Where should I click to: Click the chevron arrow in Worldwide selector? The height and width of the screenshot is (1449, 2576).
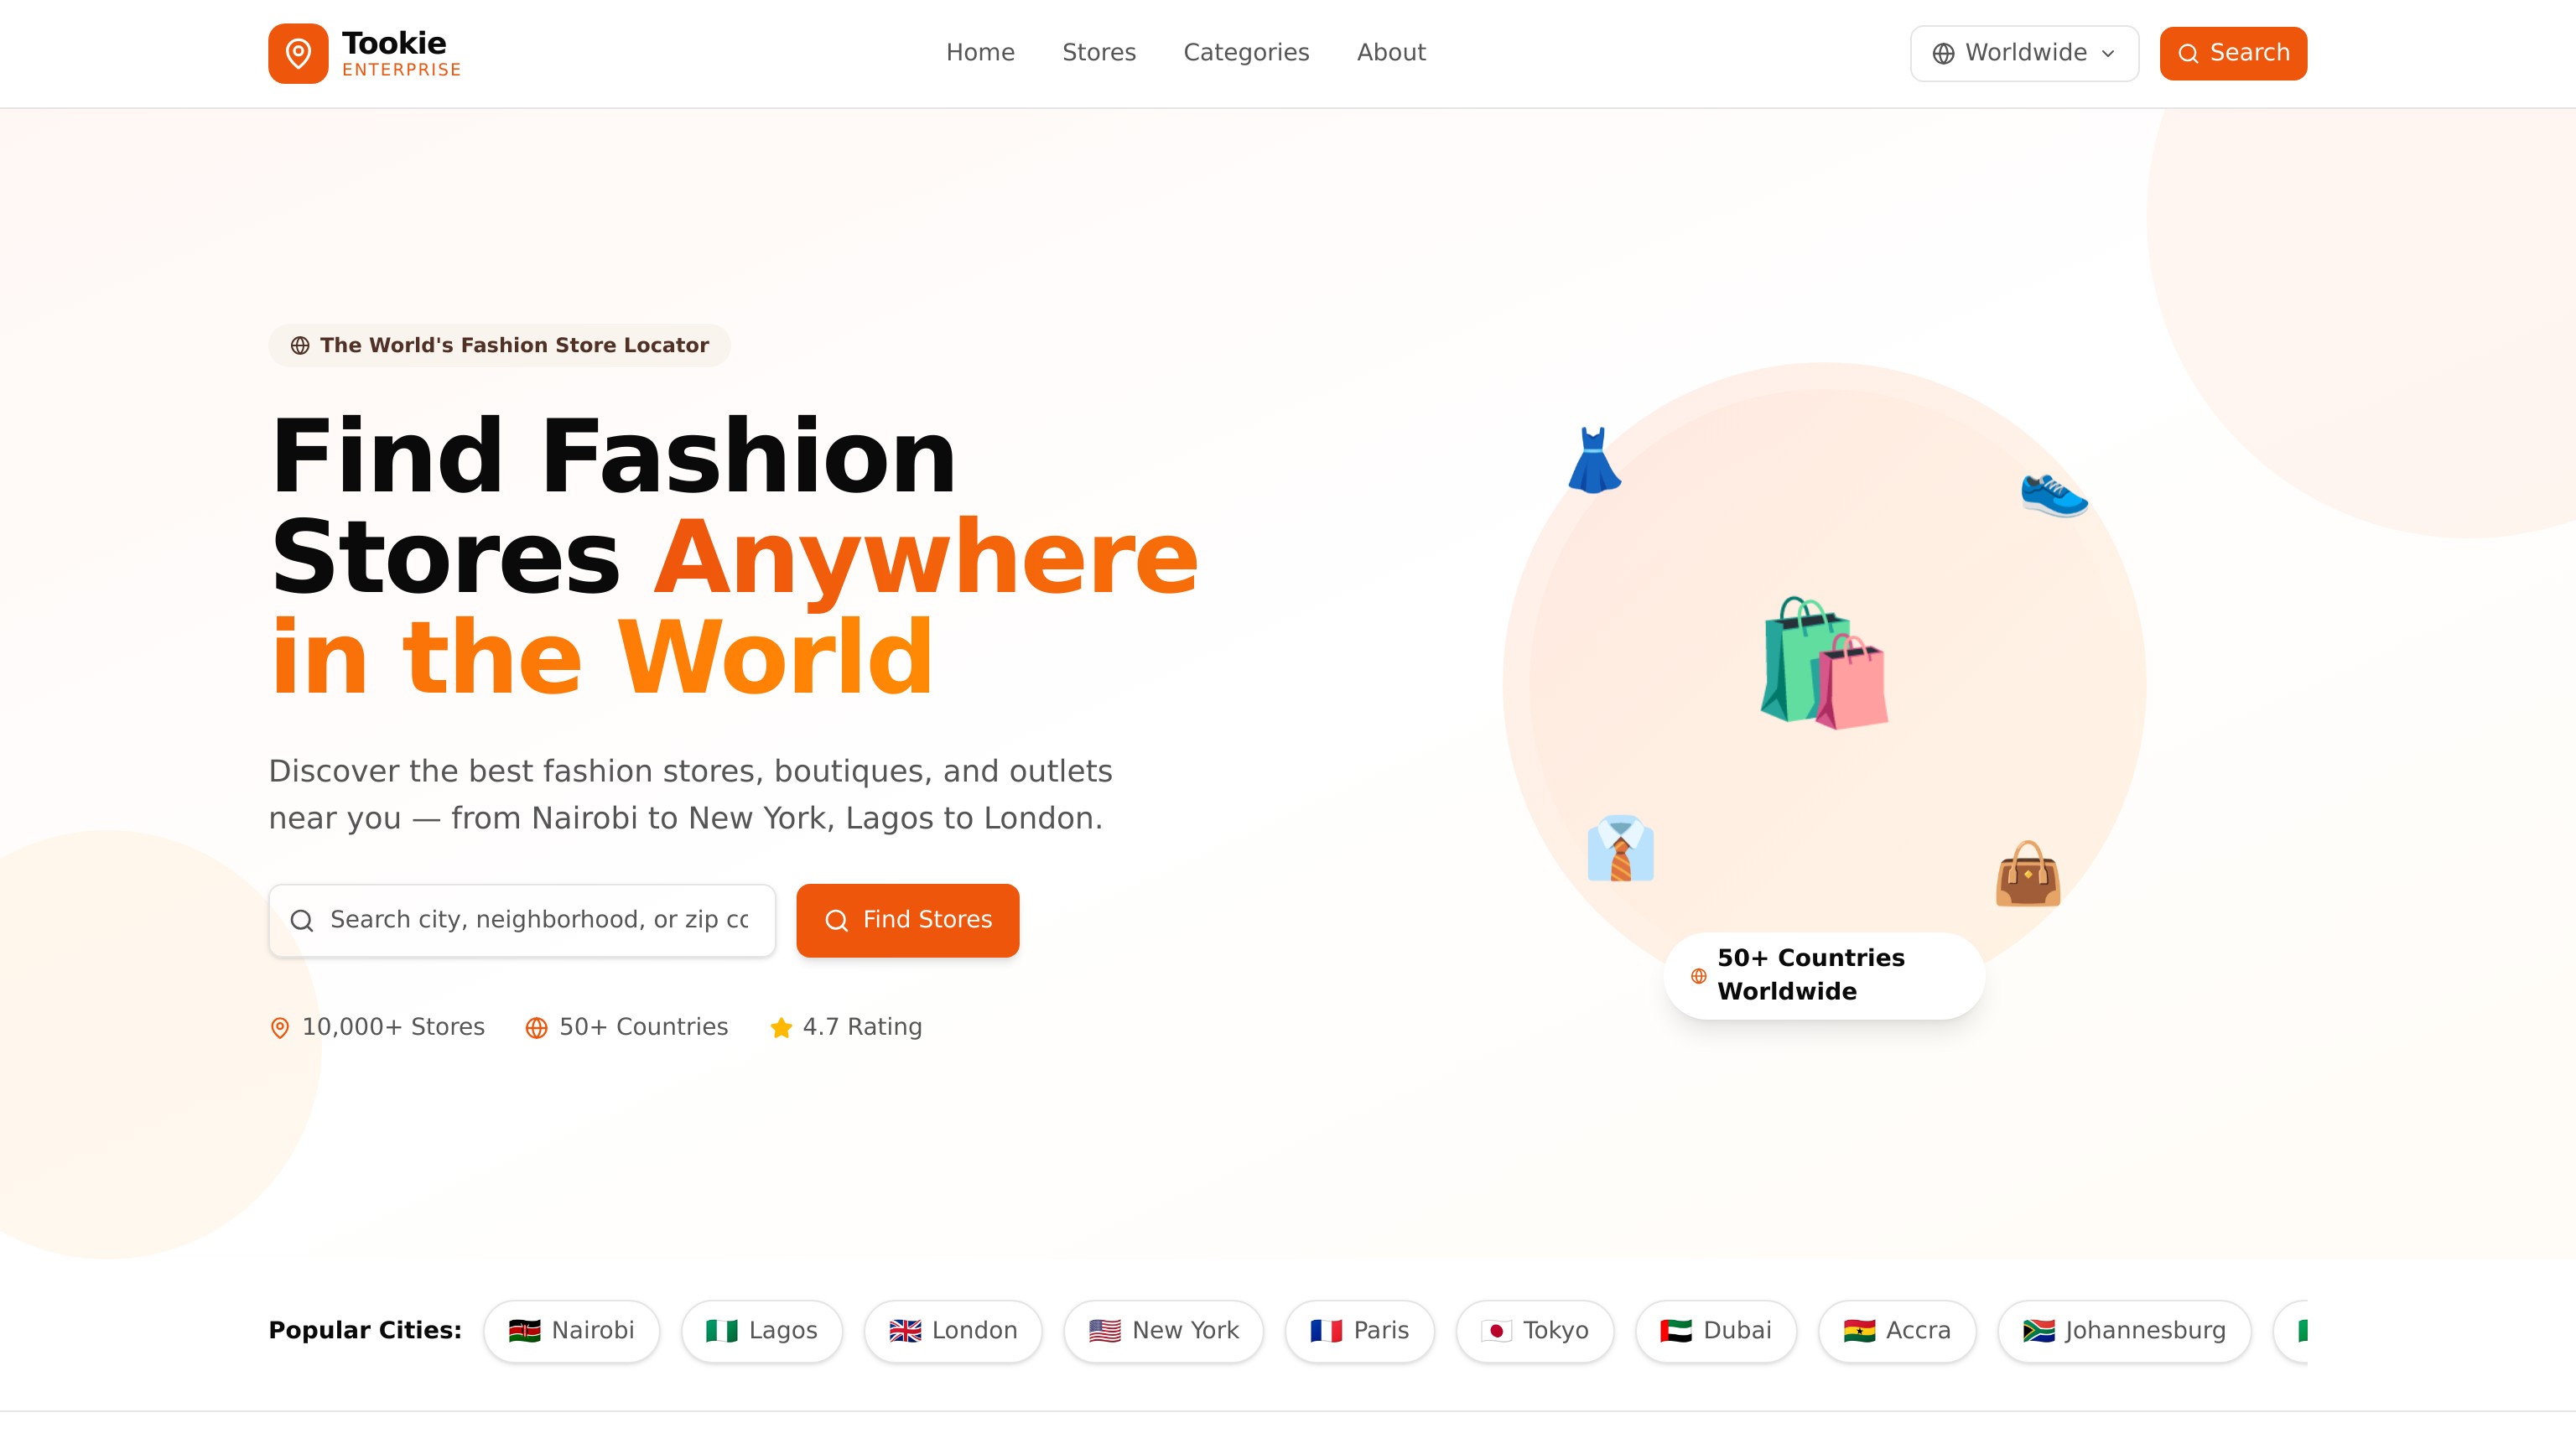[x=2108, y=54]
